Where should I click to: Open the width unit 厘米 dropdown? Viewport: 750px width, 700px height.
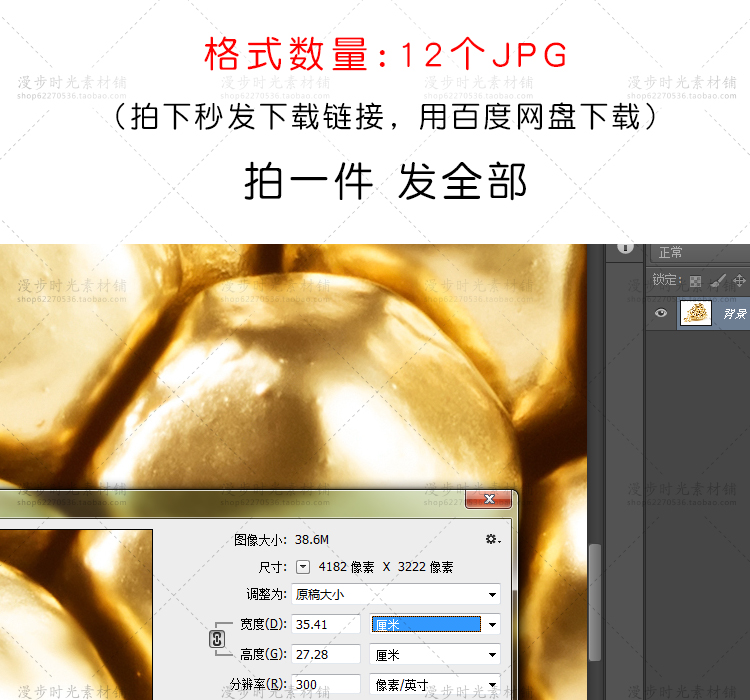pos(435,625)
